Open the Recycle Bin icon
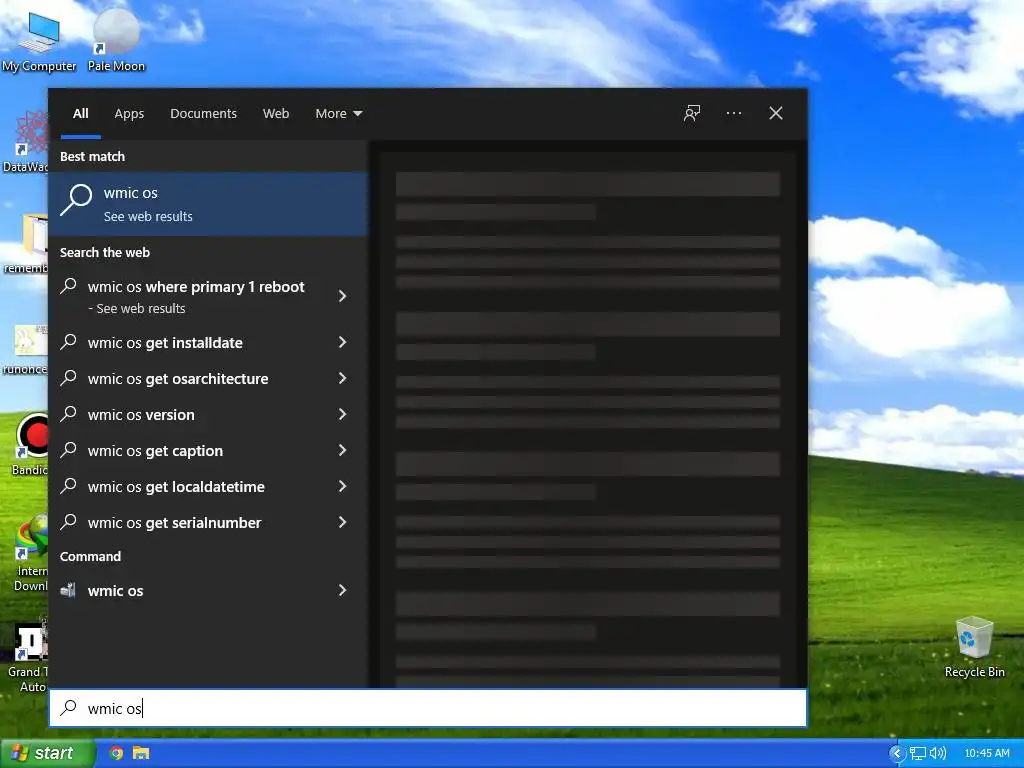This screenshot has height=768, width=1024. pos(974,647)
